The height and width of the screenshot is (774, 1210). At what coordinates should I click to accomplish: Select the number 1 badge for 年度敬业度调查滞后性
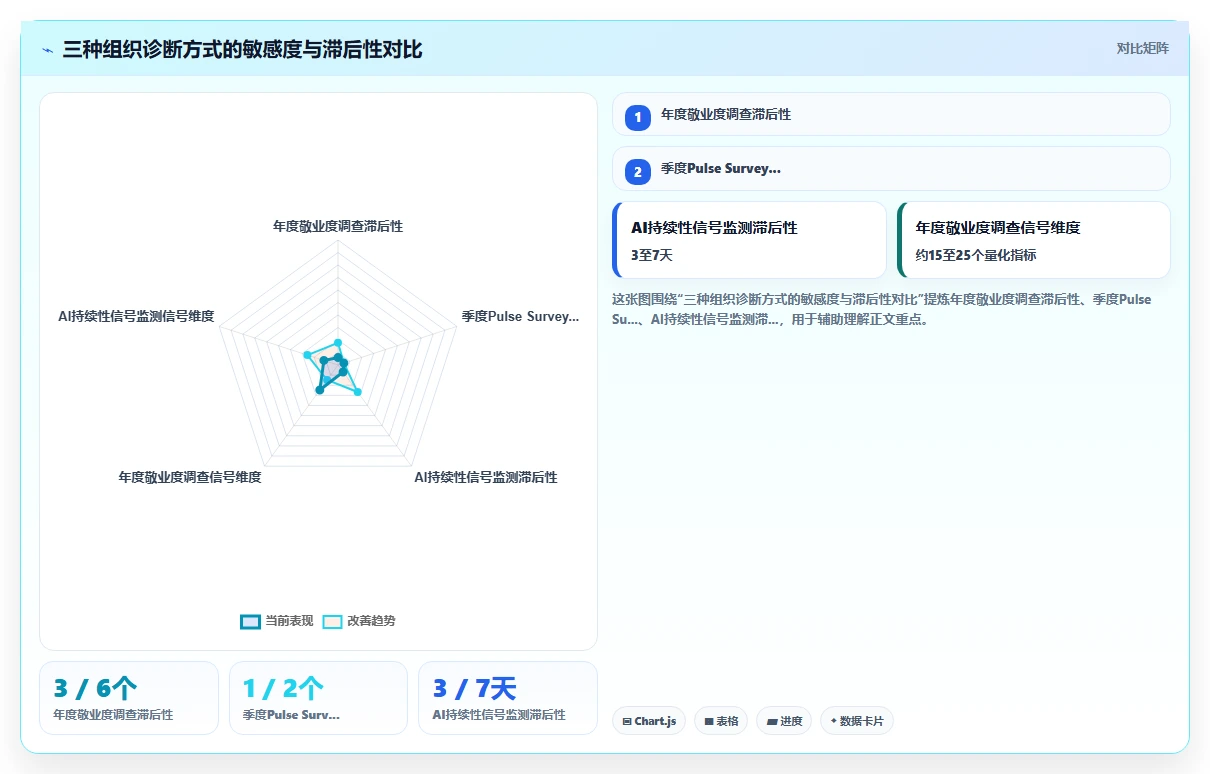638,117
